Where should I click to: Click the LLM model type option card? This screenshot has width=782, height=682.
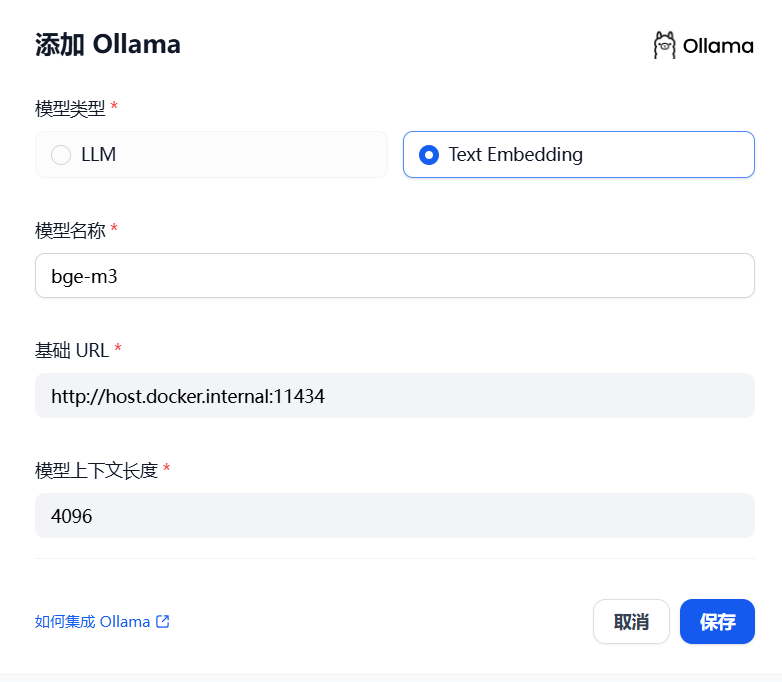point(211,155)
